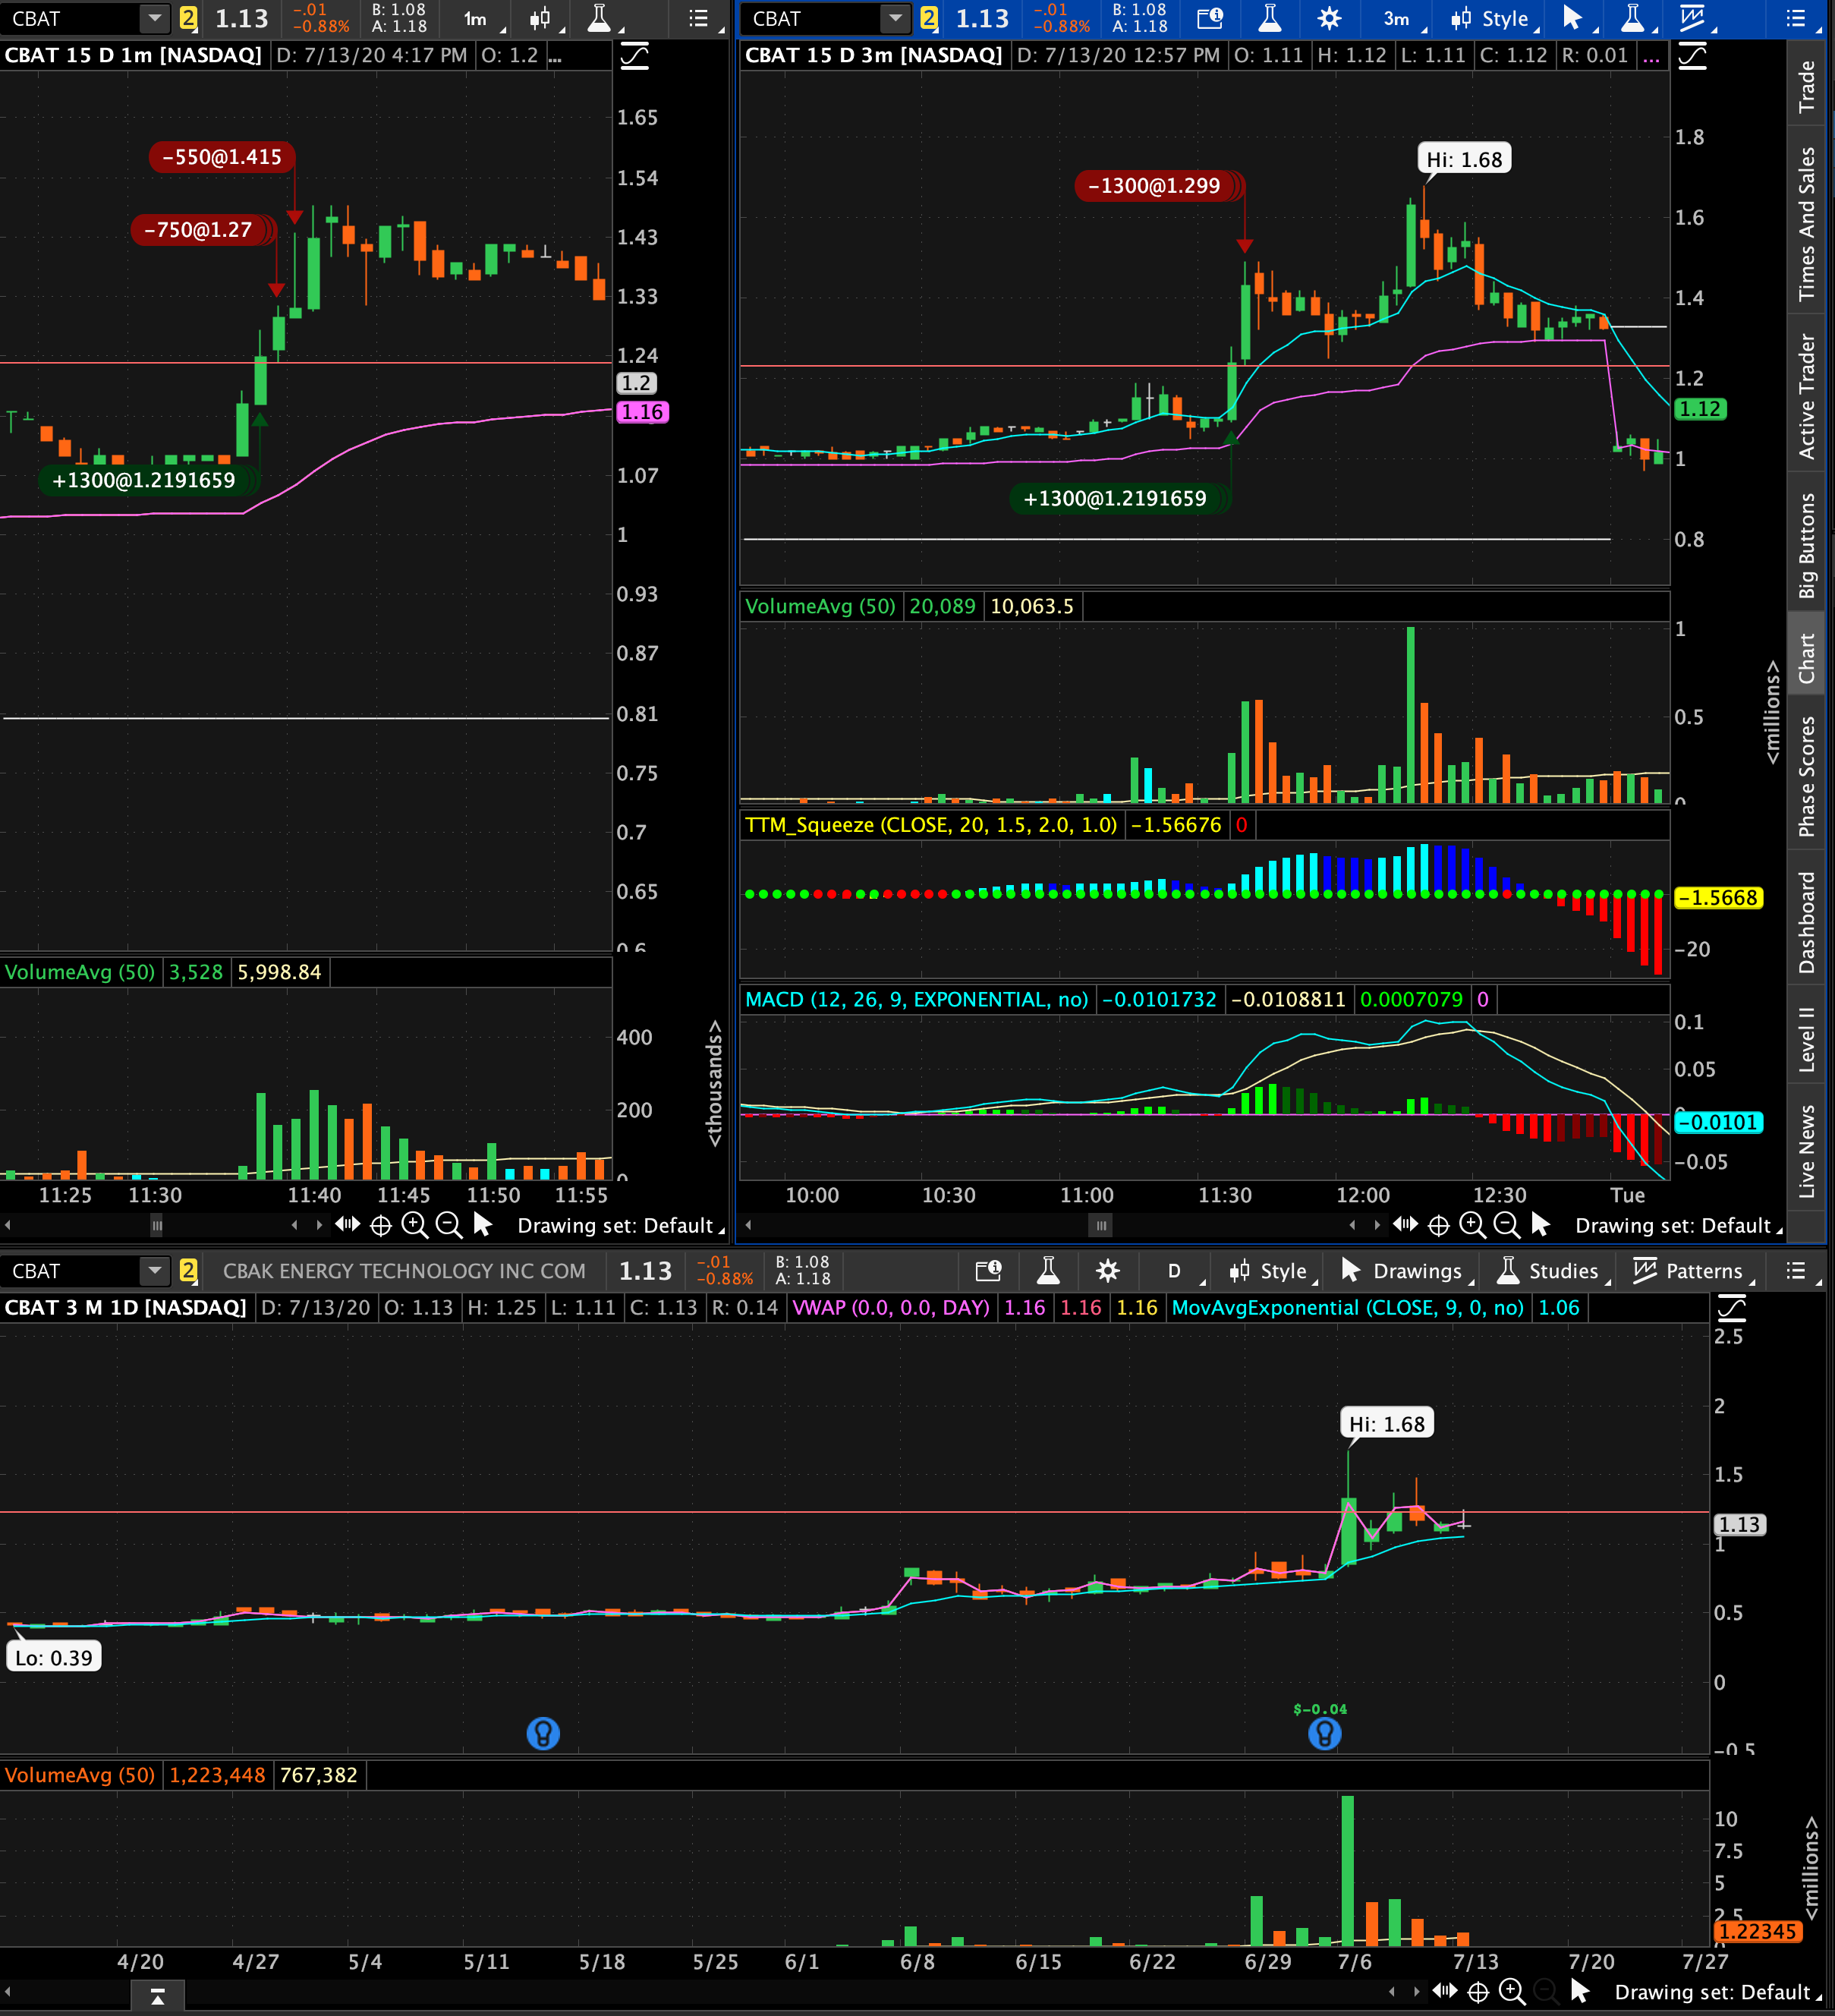
Task: Click zoom-in magnifier under the 1m chart
Action: coord(414,1225)
